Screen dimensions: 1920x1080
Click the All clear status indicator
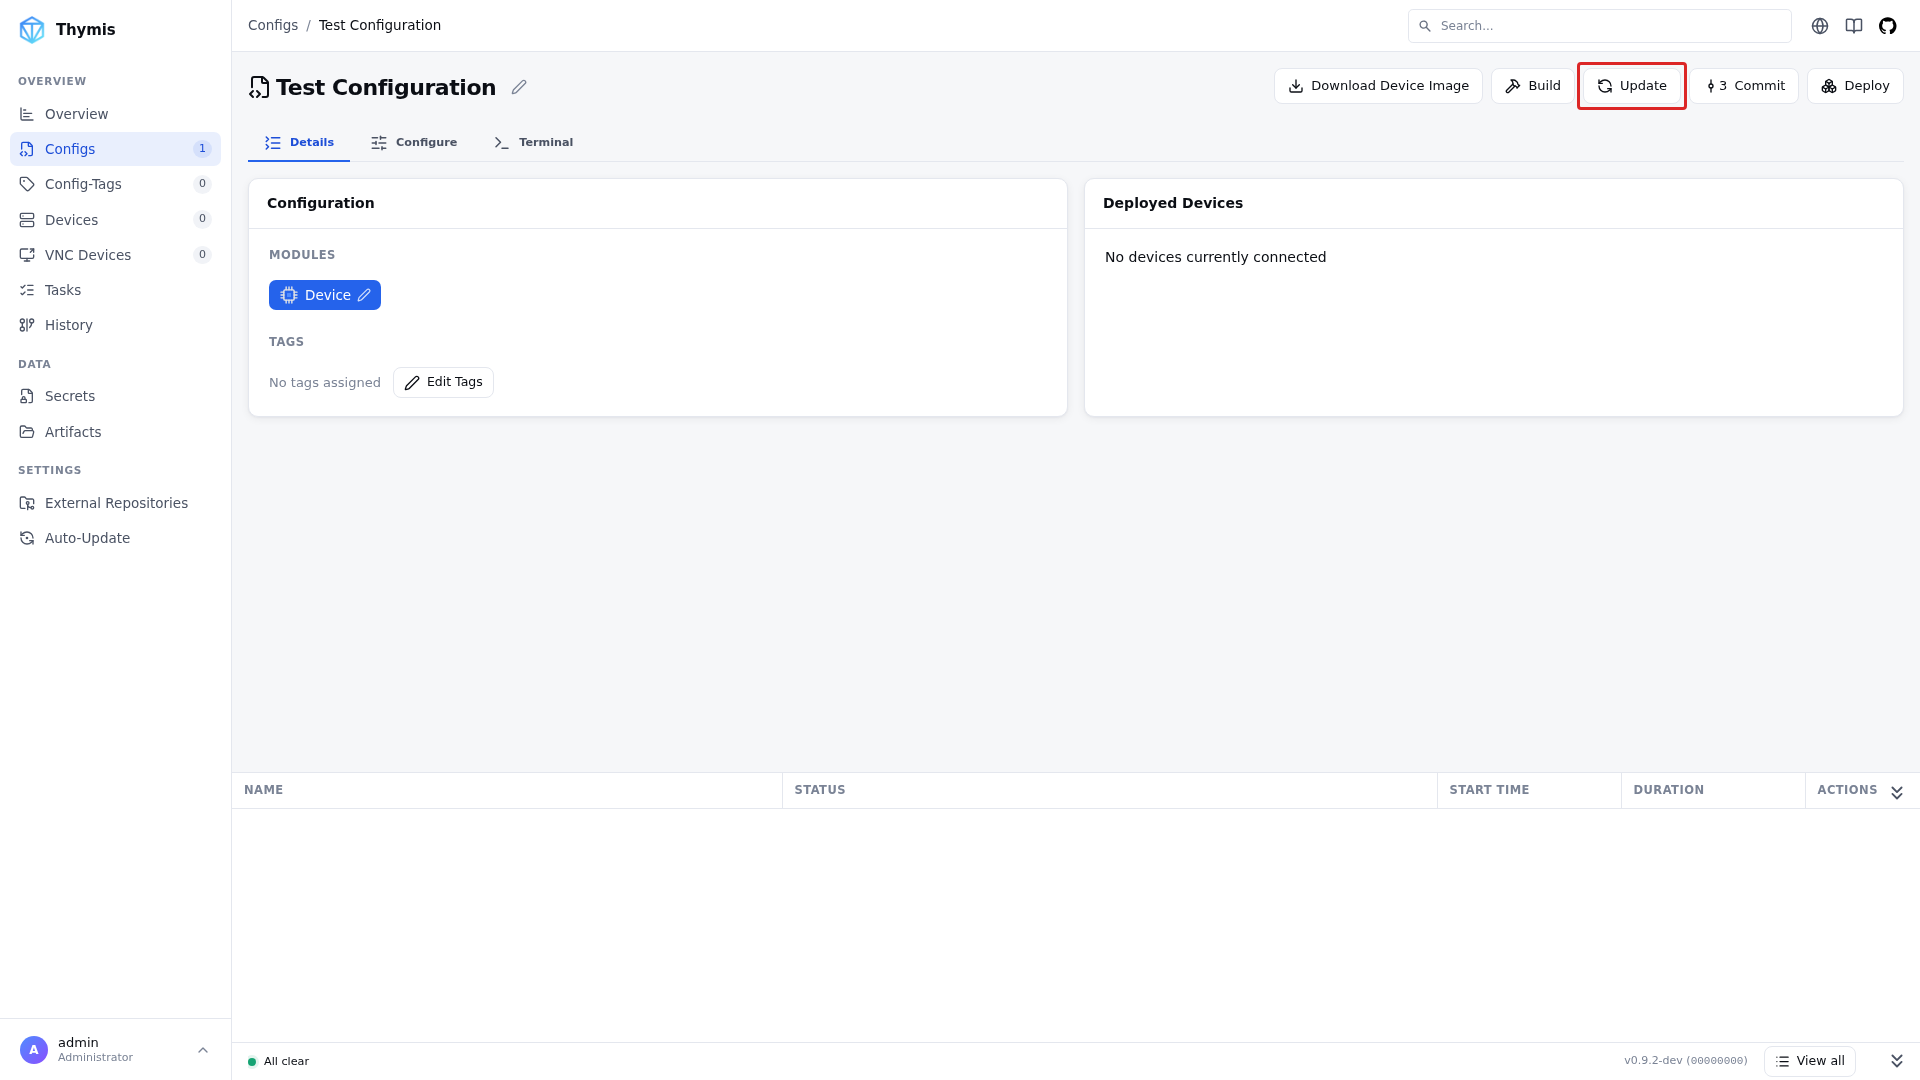point(278,1061)
